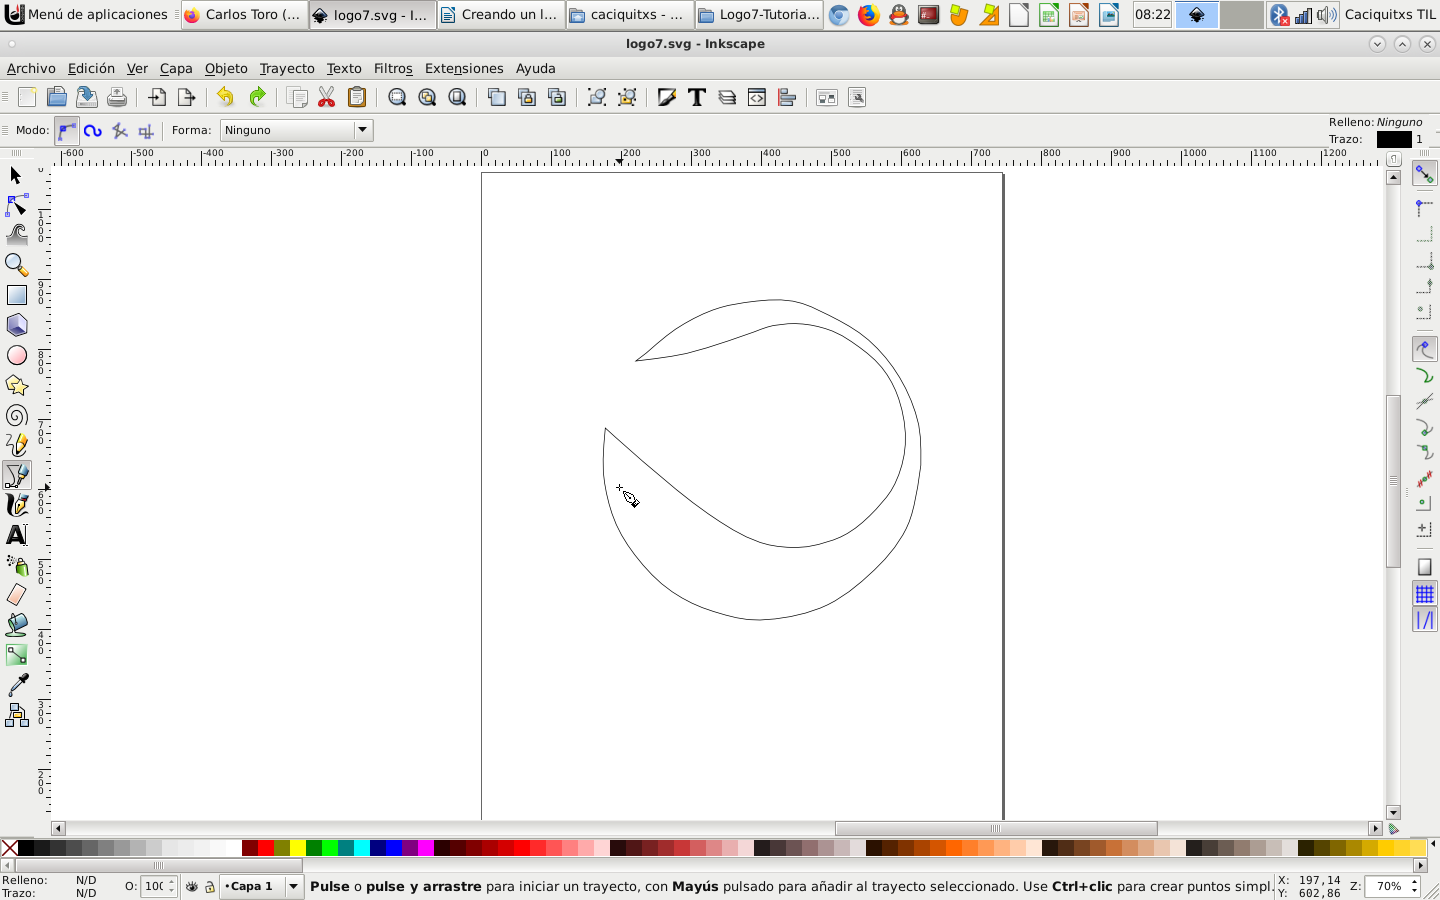Click the Print icon
This screenshot has height=900, width=1440.
117,97
